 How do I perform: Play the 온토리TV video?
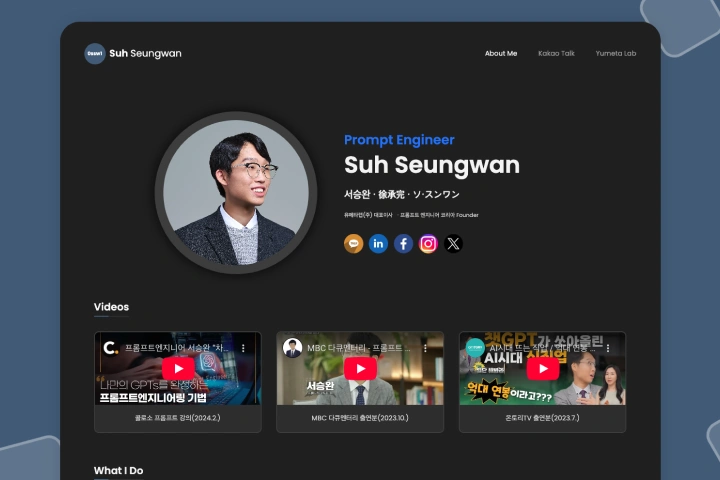[x=543, y=368]
